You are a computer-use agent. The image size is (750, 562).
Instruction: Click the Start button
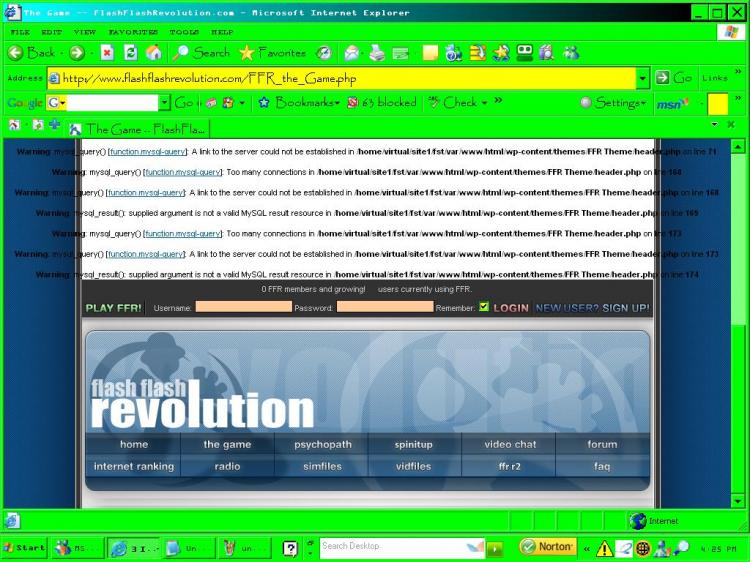point(24,547)
